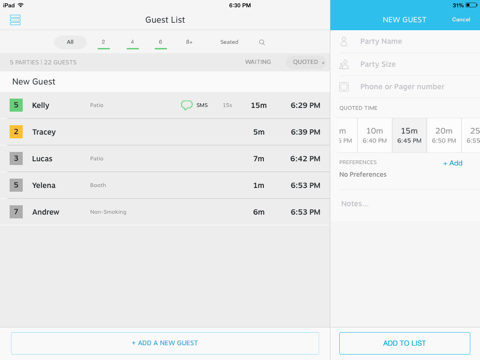480x360 pixels.
Task: Tap the Wi-Fi status icon
Action: pos(21,5)
